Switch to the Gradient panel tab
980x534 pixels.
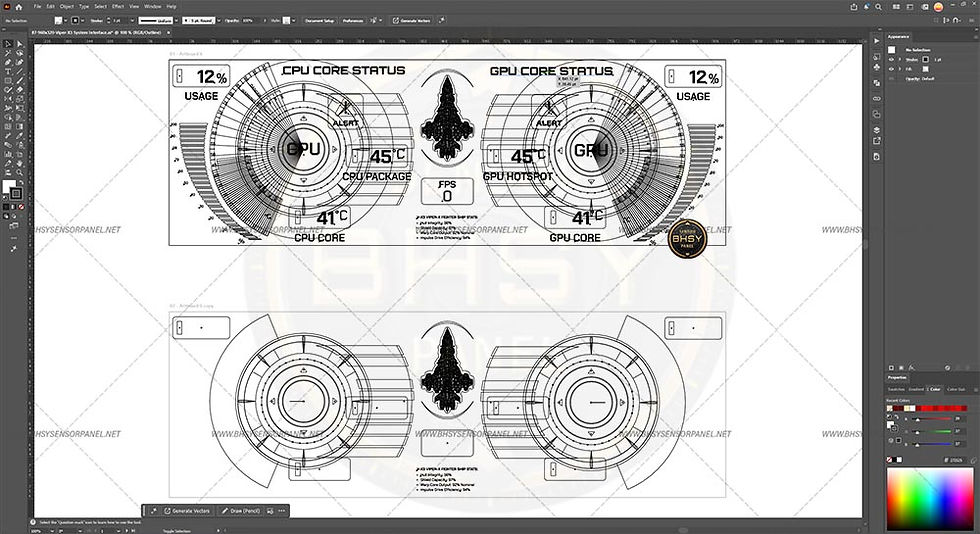[916, 389]
